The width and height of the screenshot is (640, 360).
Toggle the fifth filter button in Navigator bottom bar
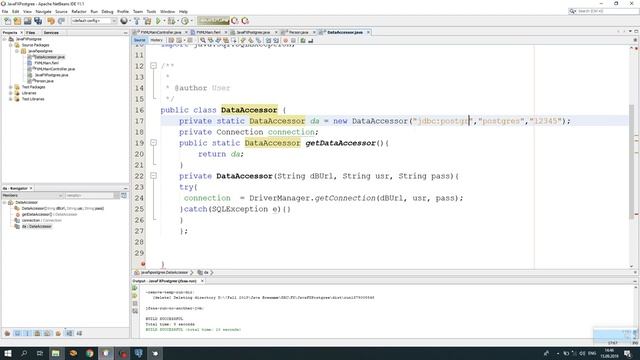(48, 333)
